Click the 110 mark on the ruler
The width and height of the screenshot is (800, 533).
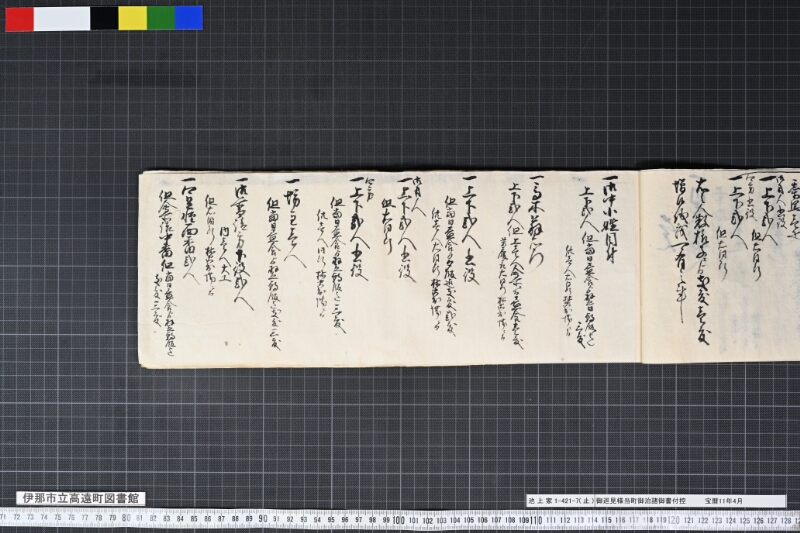pos(536,520)
